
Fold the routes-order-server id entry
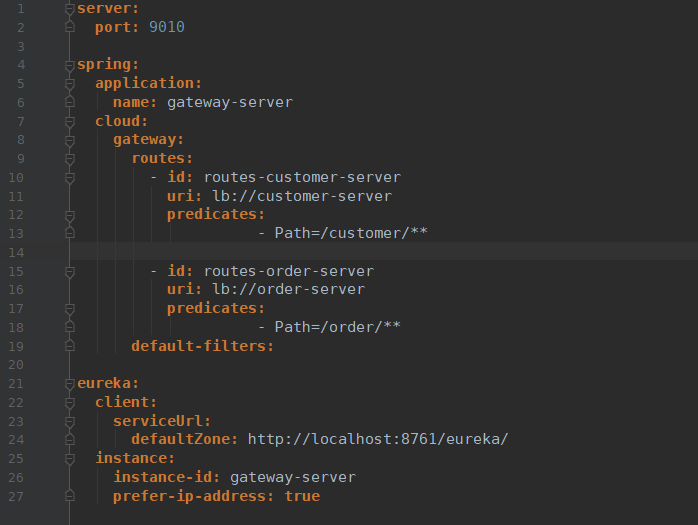pyautogui.click(x=69, y=272)
